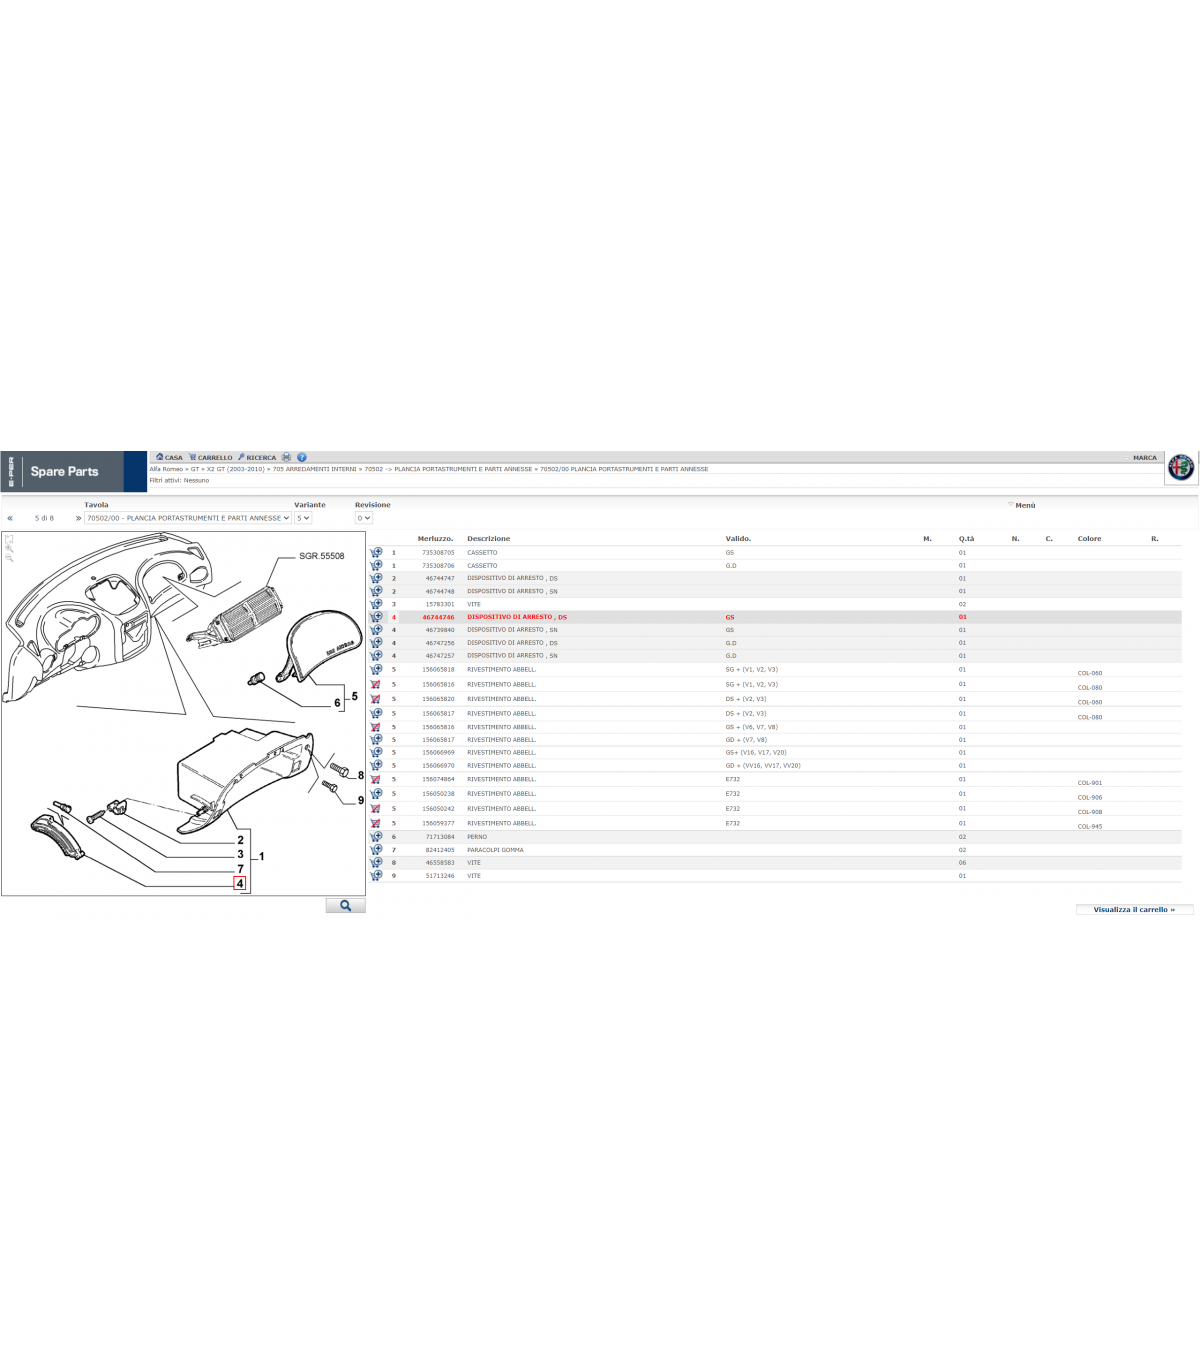Expand the Menù panel
The image size is (1200, 1372).
[1024, 505]
